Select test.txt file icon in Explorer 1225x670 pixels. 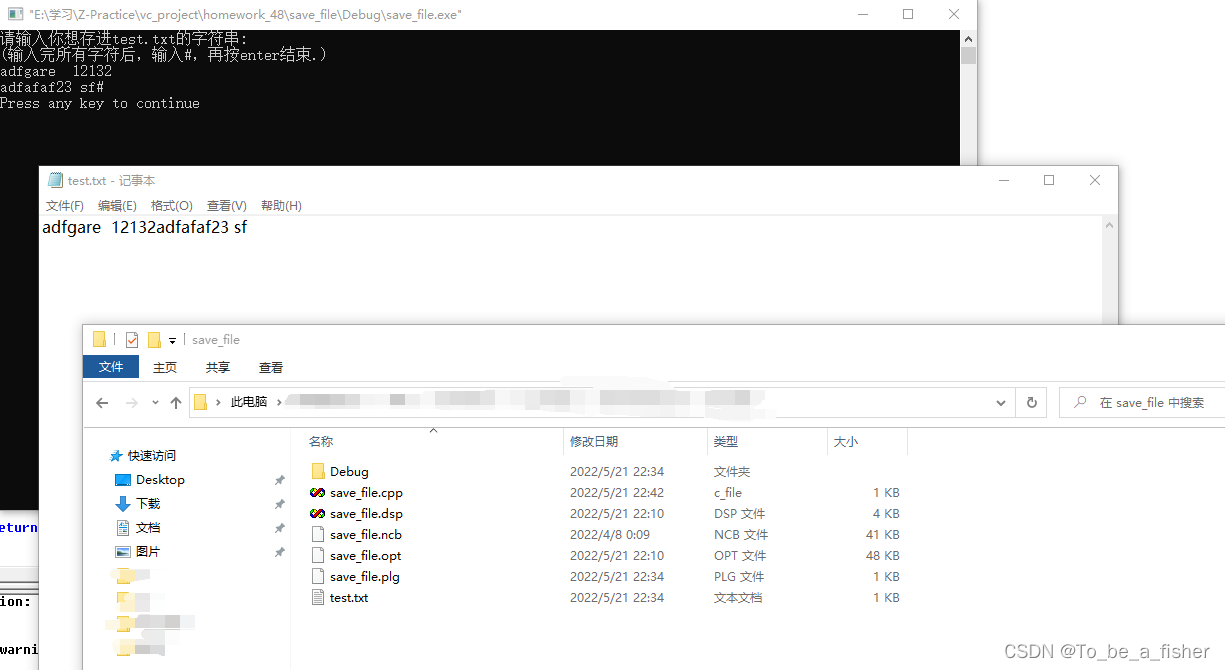(x=317, y=597)
